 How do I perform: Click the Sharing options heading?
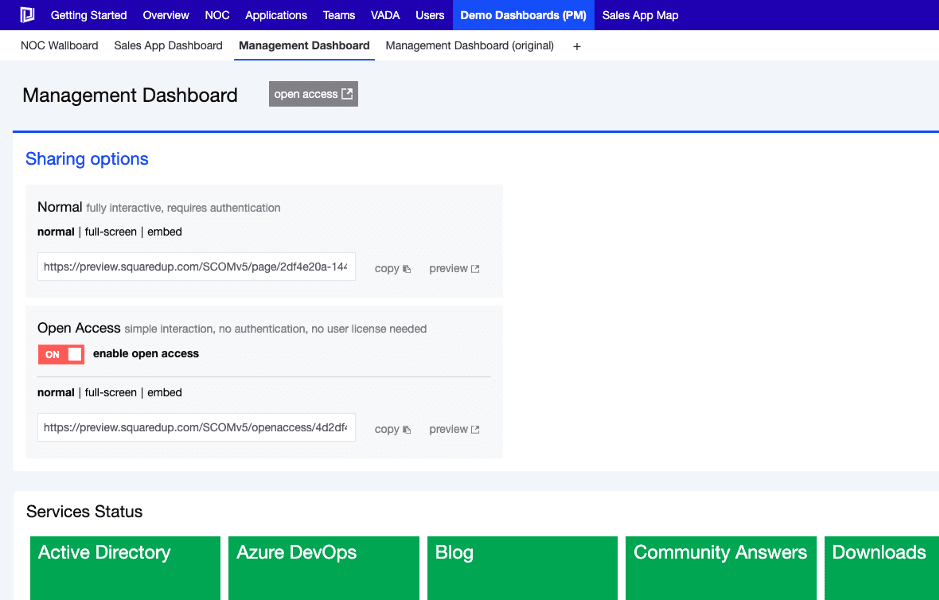tap(87, 159)
